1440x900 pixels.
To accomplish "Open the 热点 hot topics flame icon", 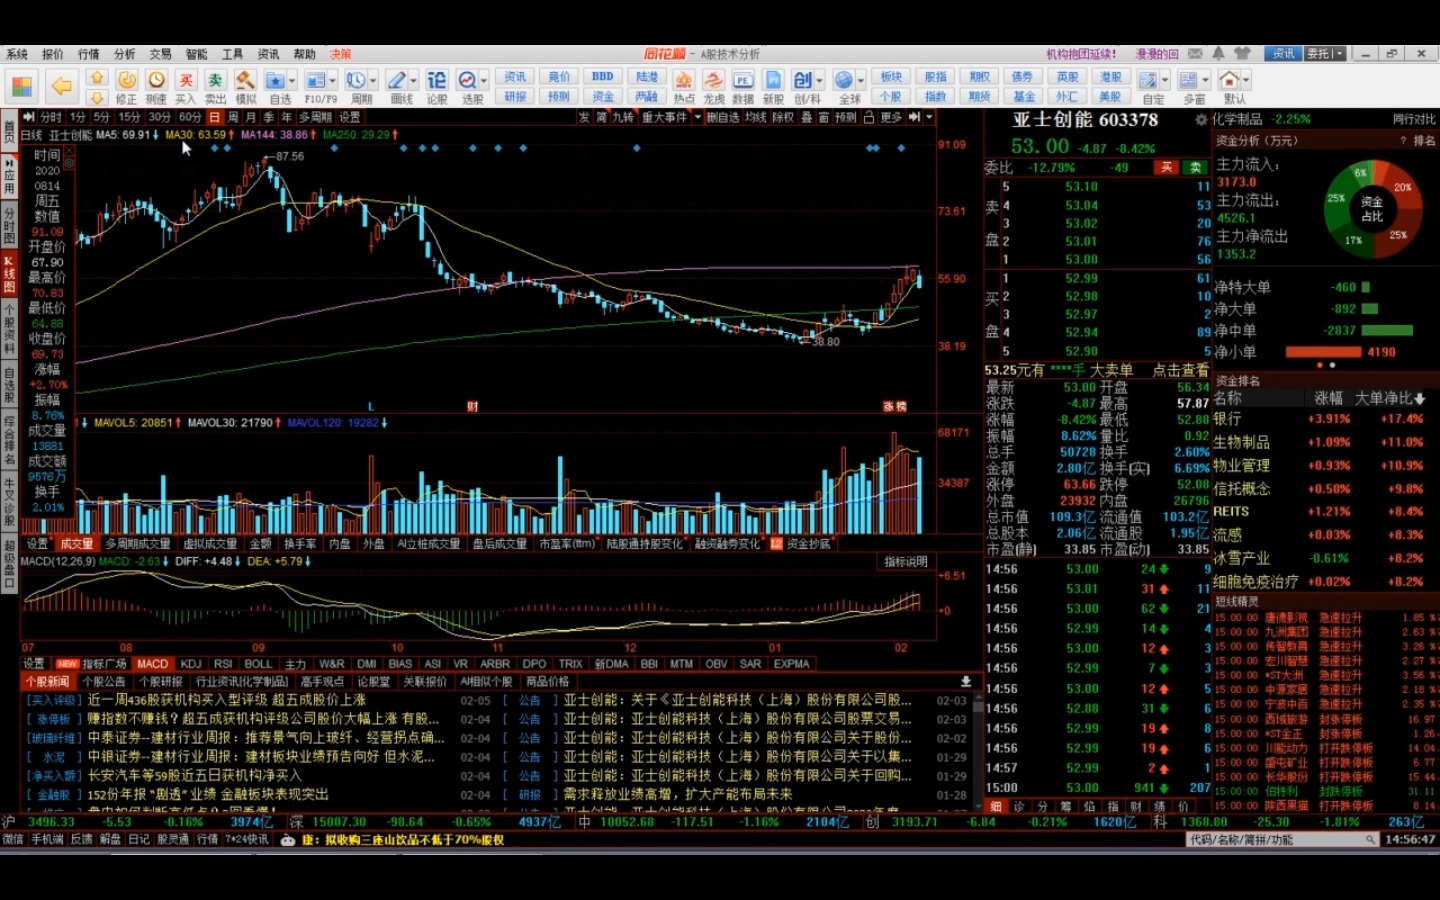I will pyautogui.click(x=684, y=80).
